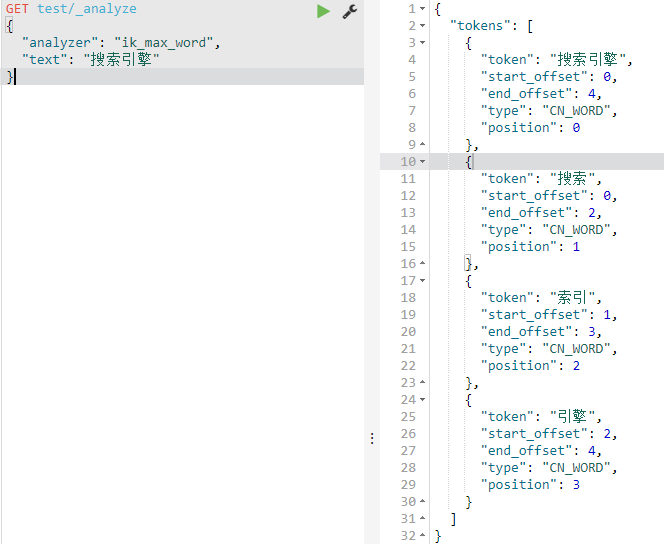Click end_offset value 4 on line 6

coord(592,94)
